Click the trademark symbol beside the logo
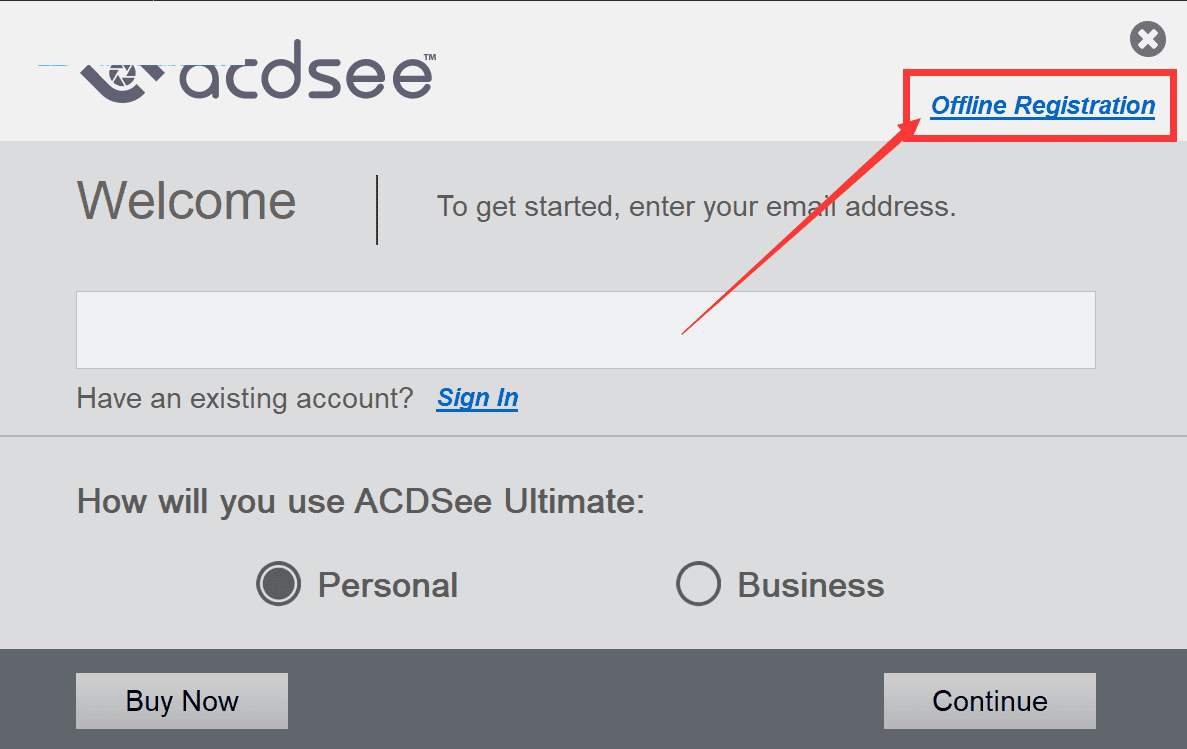 coord(429,57)
